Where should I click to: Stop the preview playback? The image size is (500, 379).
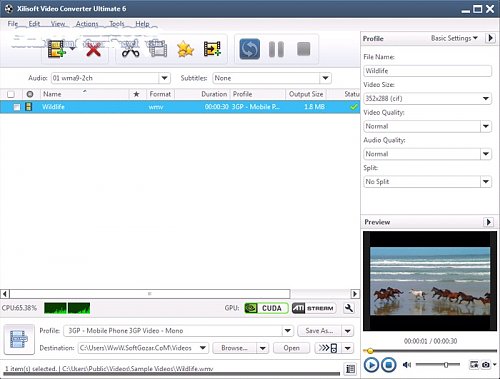(x=388, y=365)
